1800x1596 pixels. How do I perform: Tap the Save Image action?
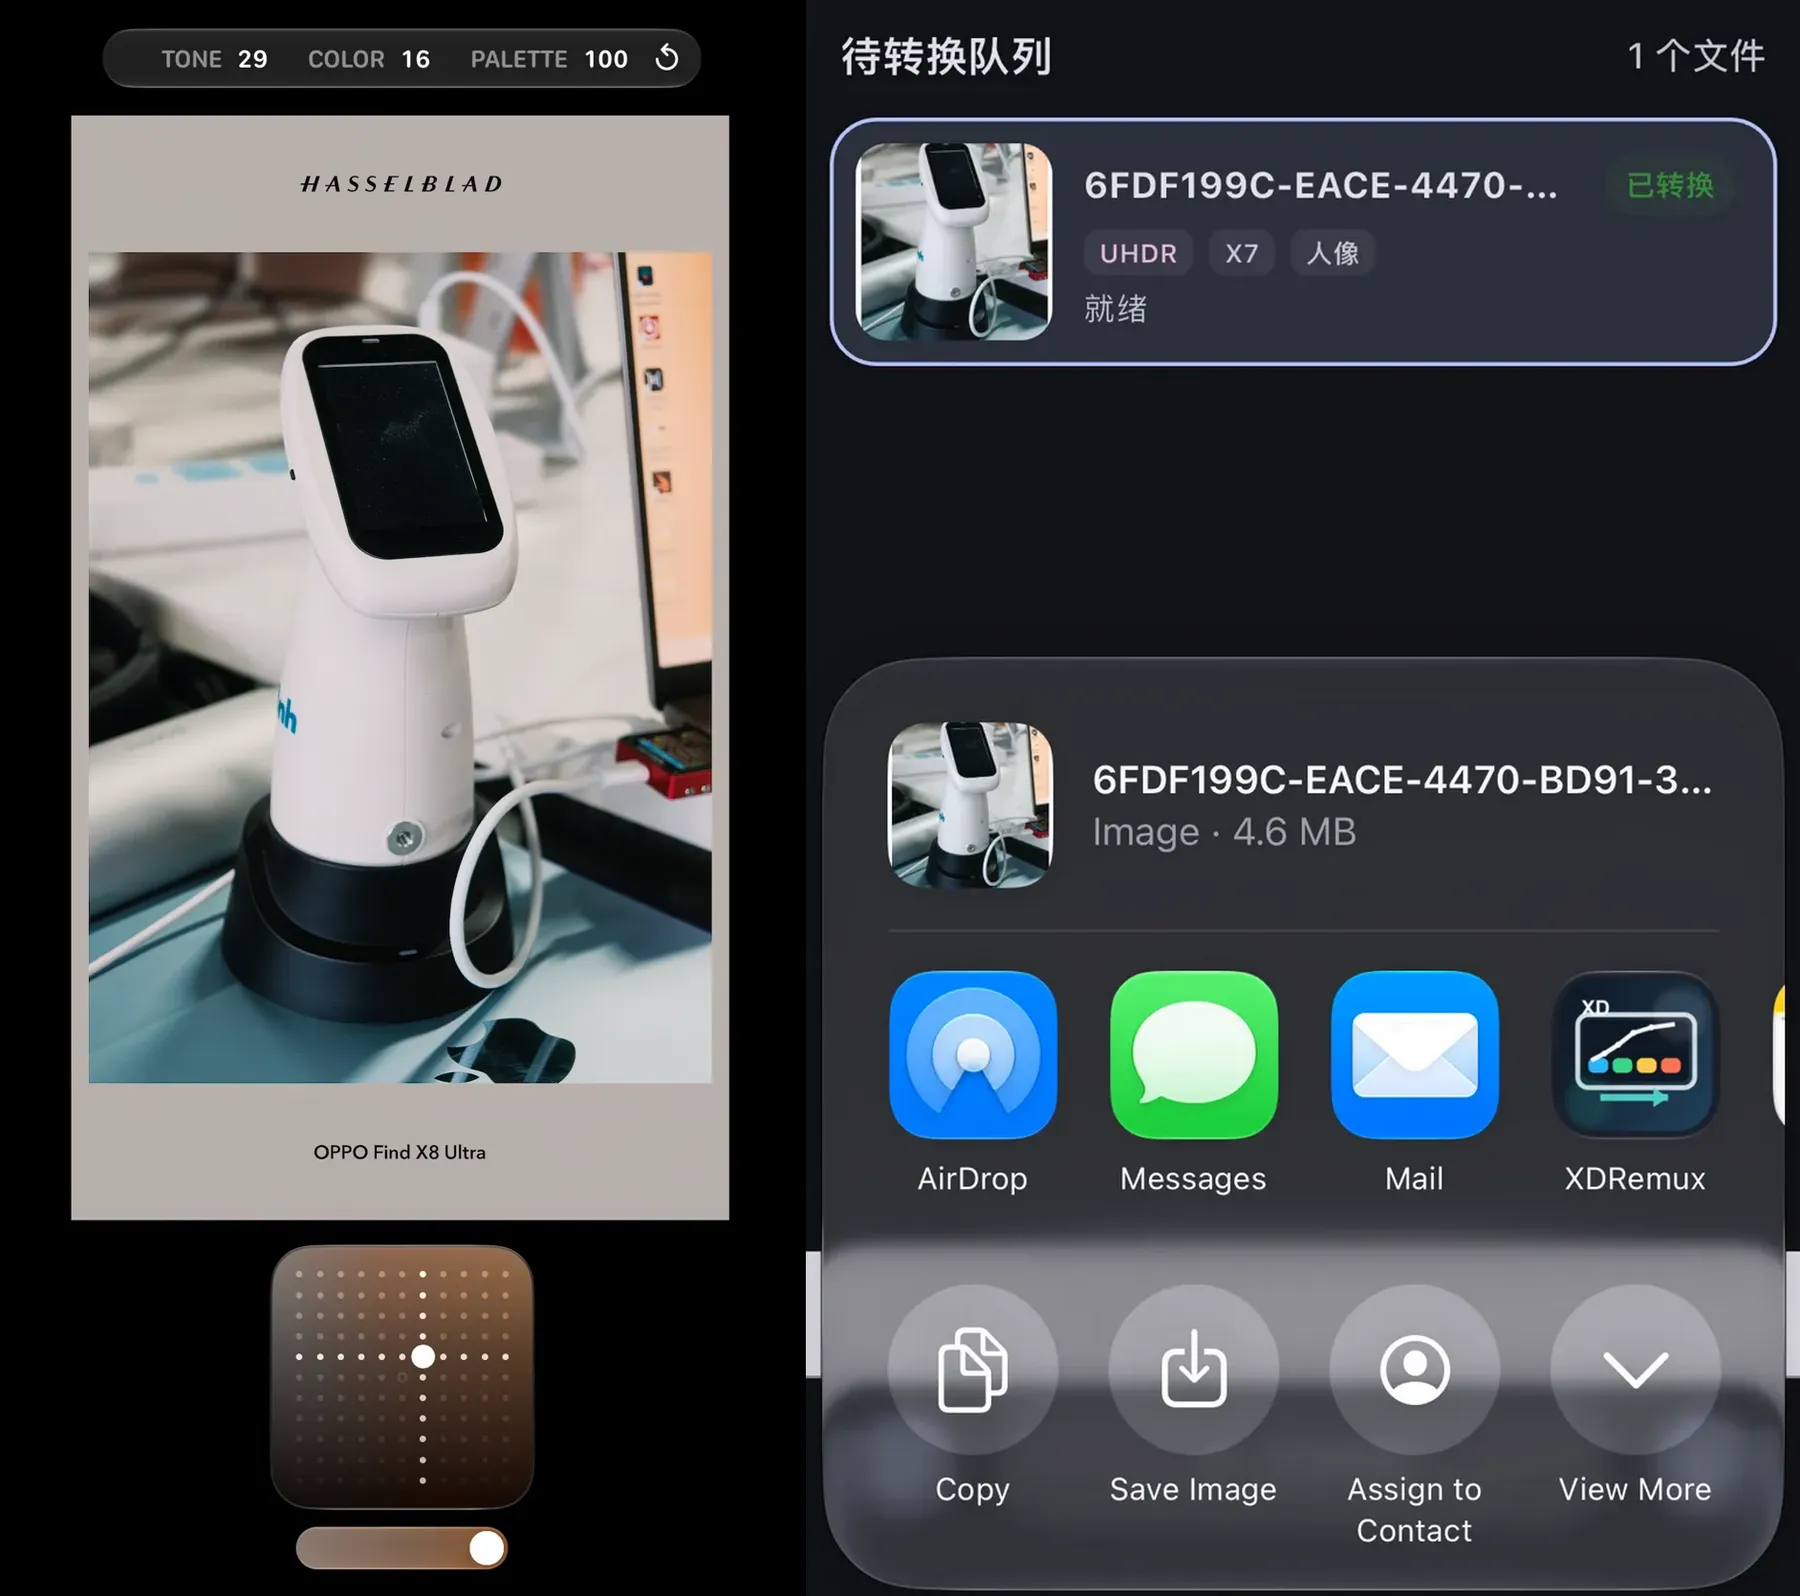pos(1193,1369)
